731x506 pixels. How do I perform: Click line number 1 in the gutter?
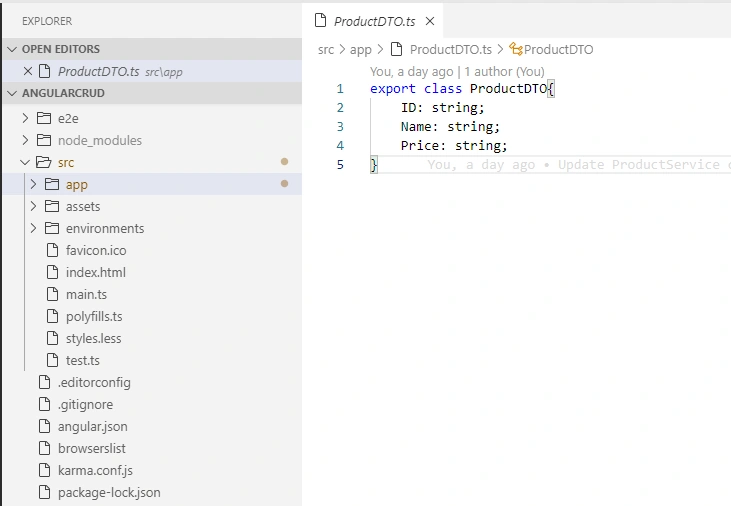coord(340,89)
